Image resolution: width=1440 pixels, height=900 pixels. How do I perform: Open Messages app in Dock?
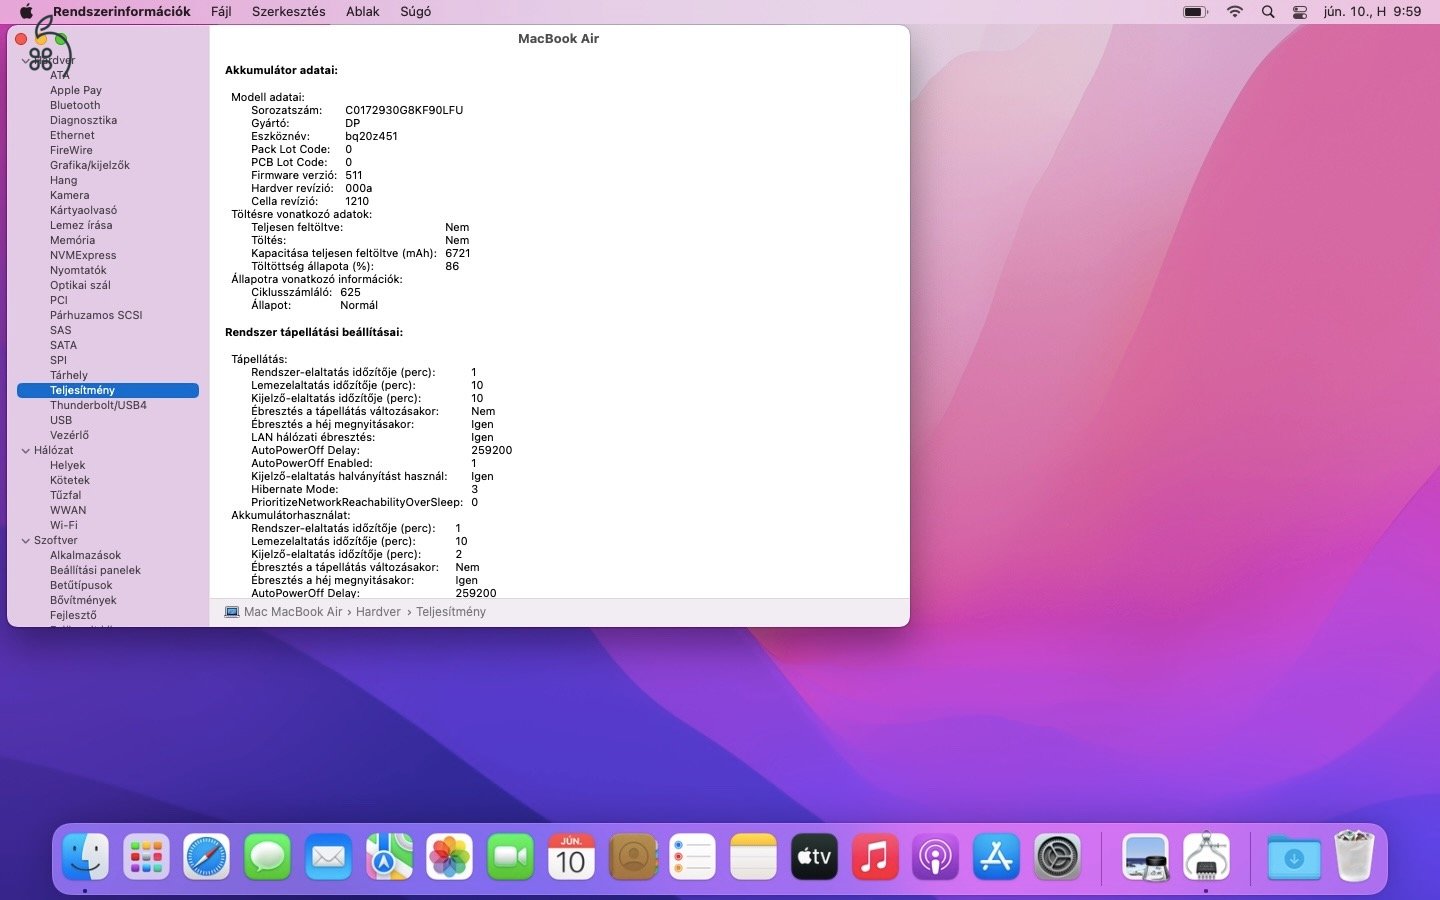click(x=268, y=857)
